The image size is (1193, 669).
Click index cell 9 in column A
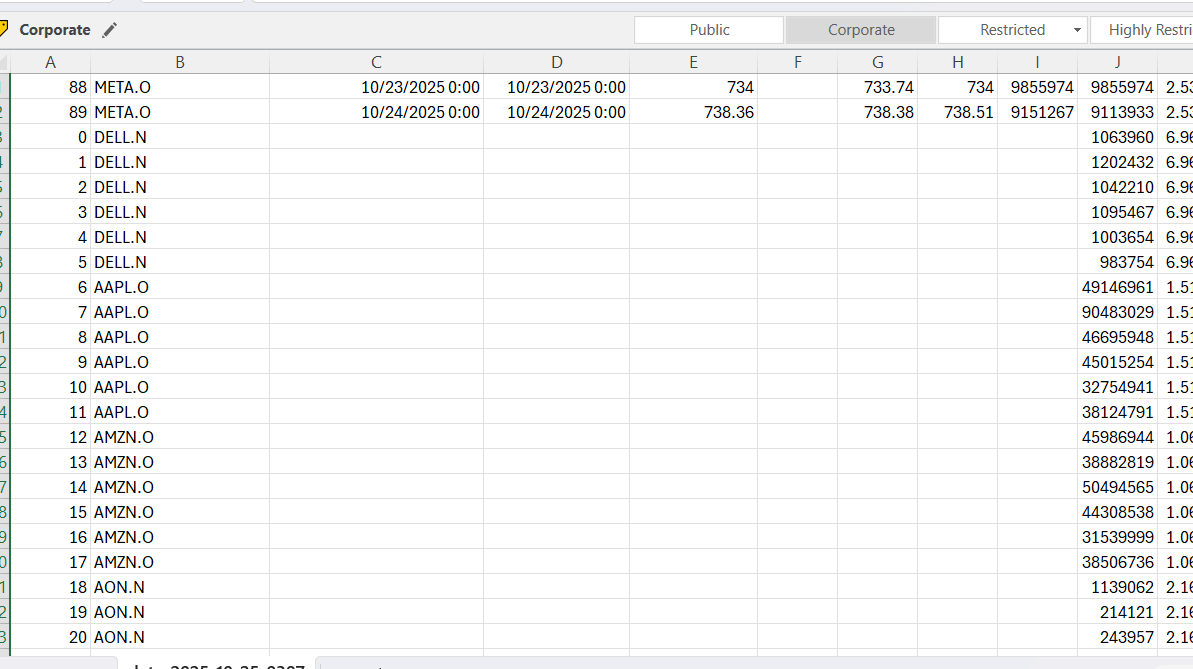pos(50,363)
